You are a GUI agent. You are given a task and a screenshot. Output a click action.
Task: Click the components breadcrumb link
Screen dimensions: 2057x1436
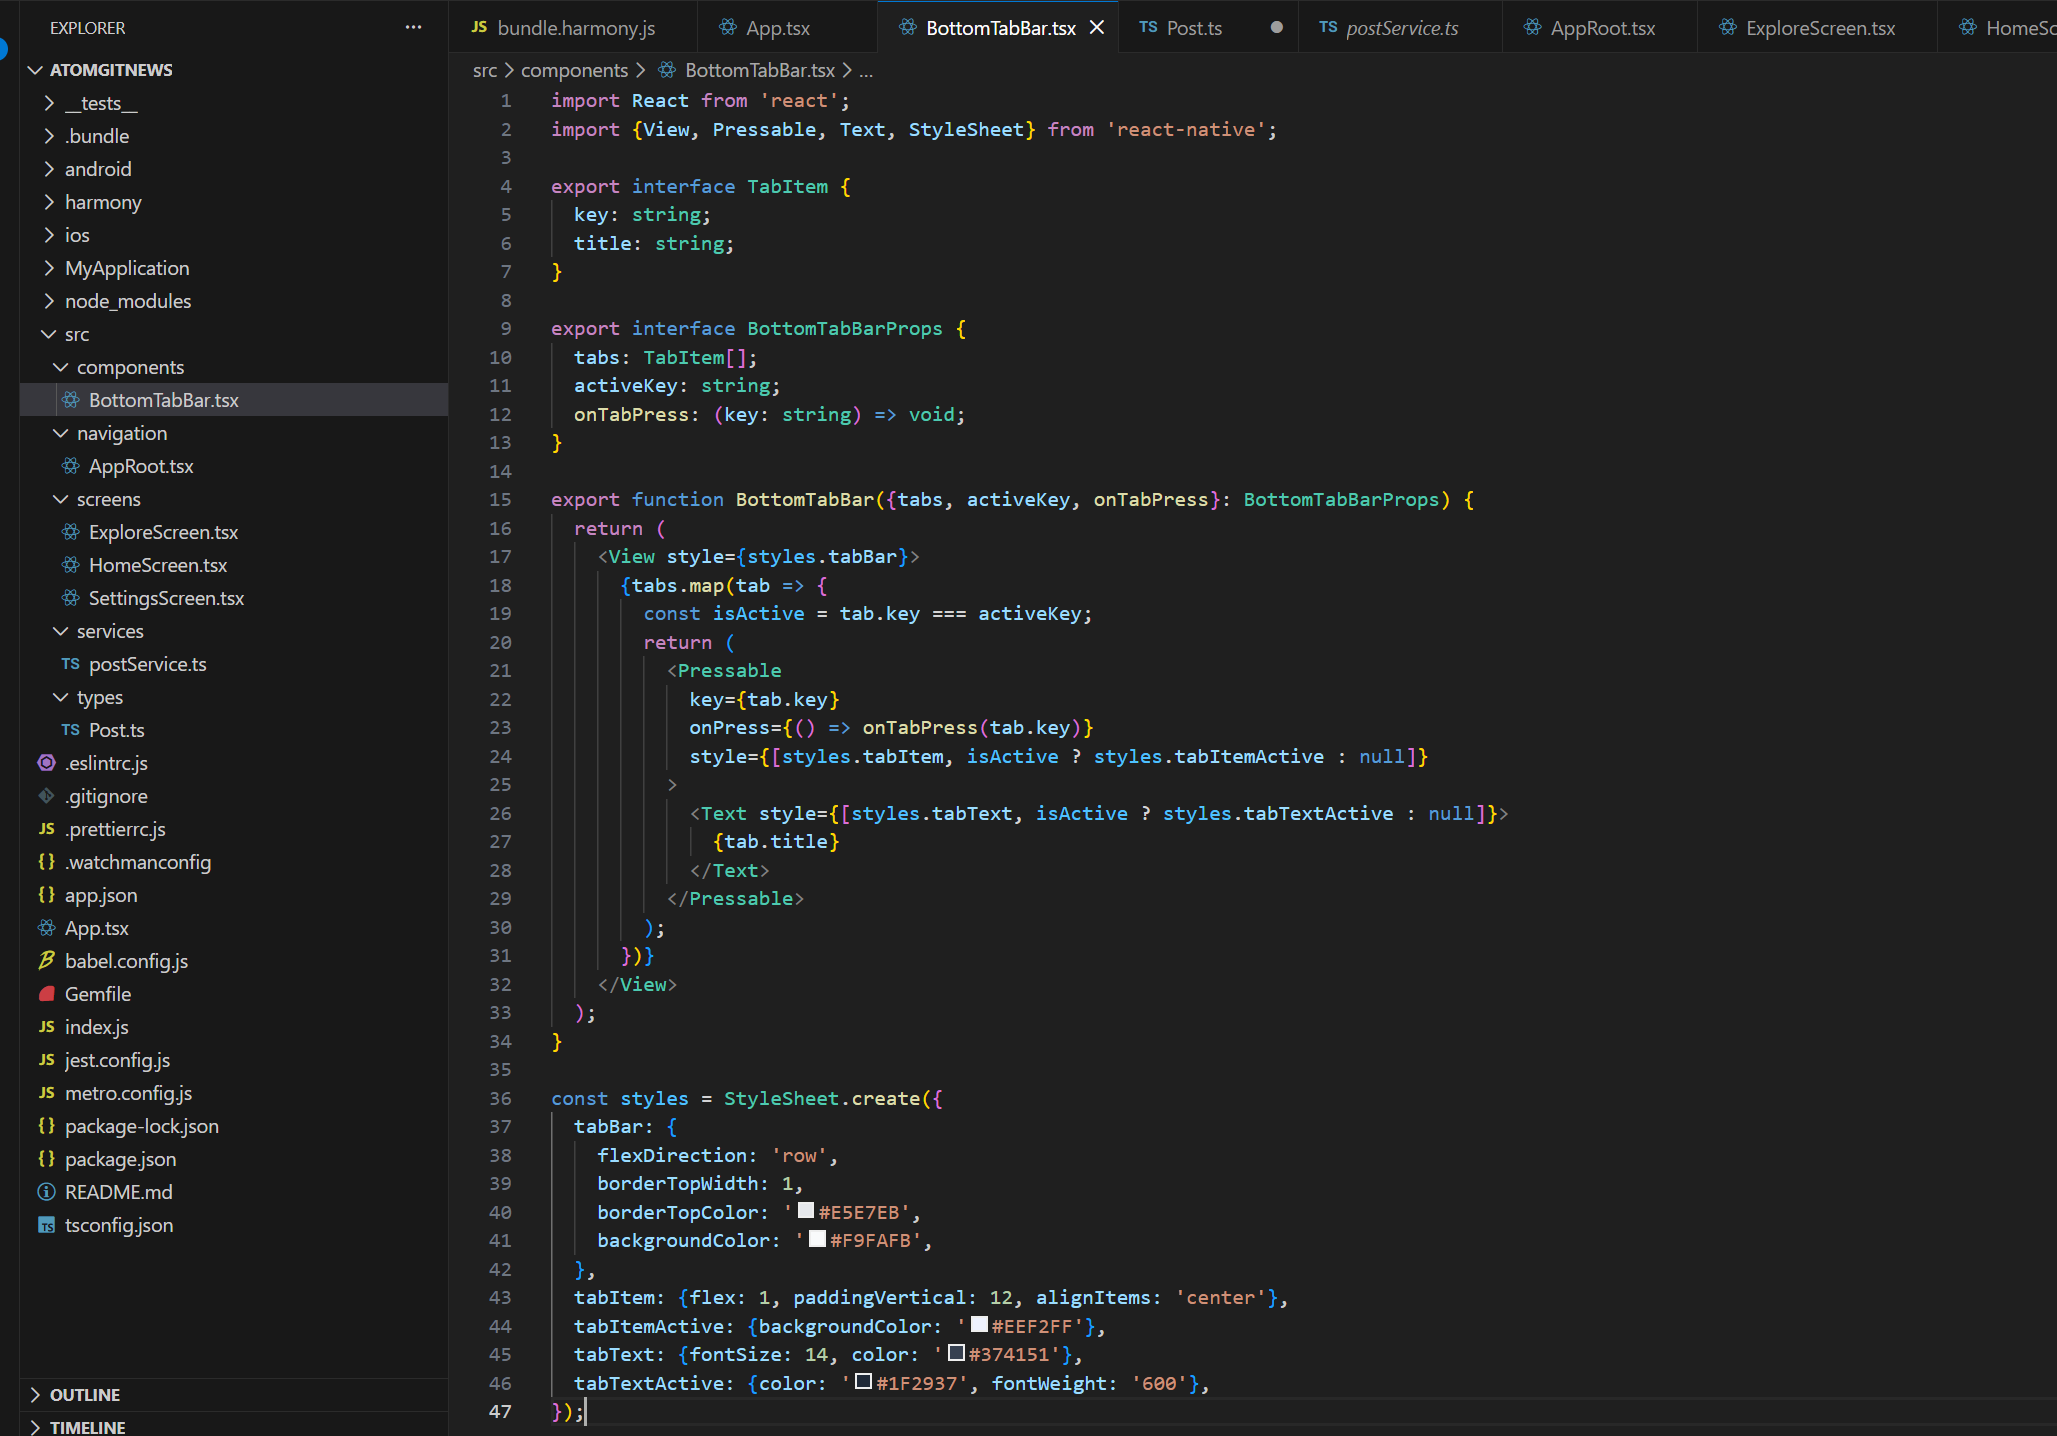pos(574,70)
